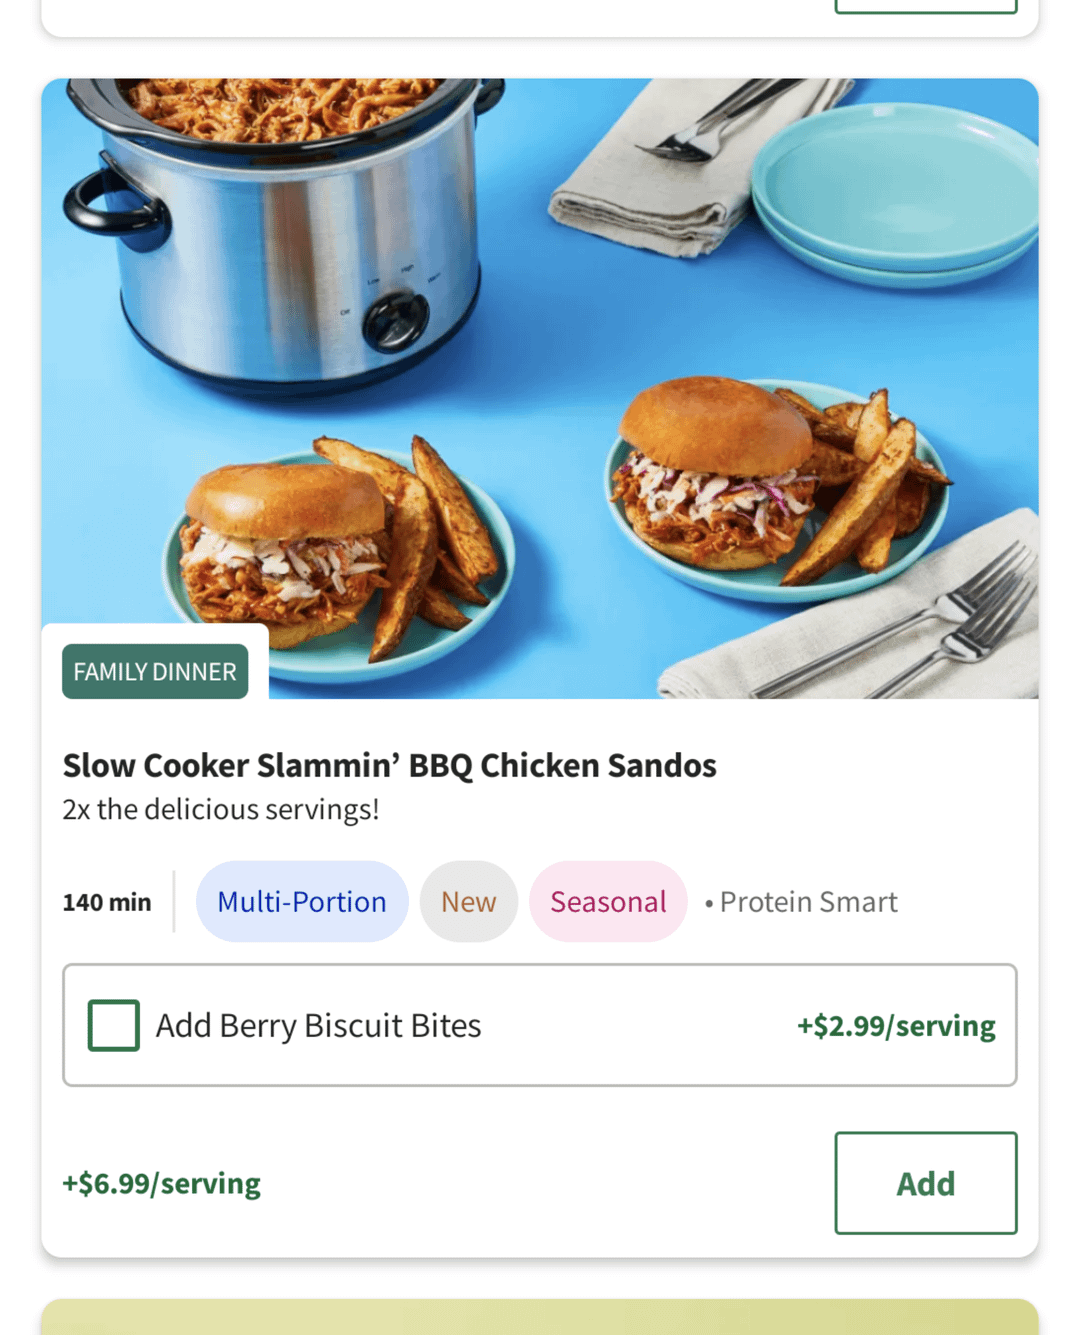The width and height of the screenshot is (1080, 1335).
Task: Click the Protein Smart label
Action: pos(808,902)
